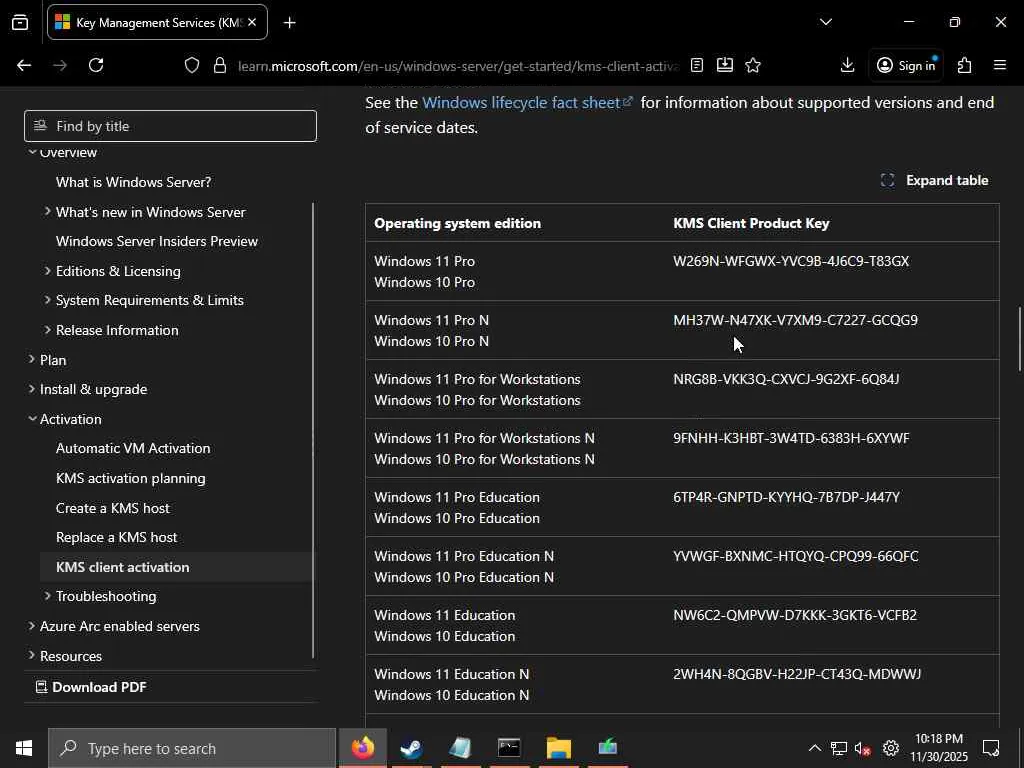Go back to previous page
This screenshot has width=1024, height=768.
[24, 65]
